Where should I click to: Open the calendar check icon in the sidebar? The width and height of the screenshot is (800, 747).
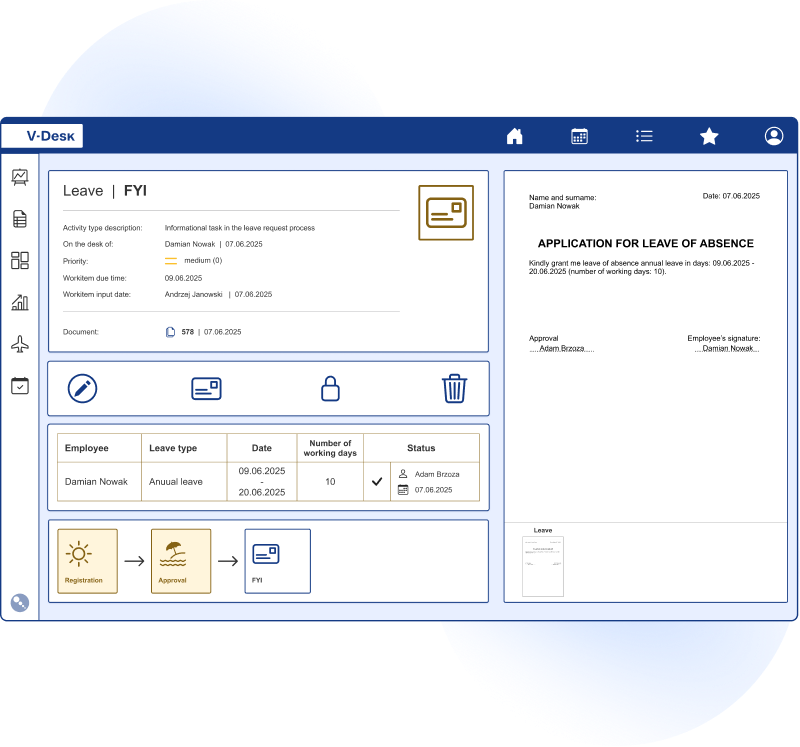click(x=20, y=386)
